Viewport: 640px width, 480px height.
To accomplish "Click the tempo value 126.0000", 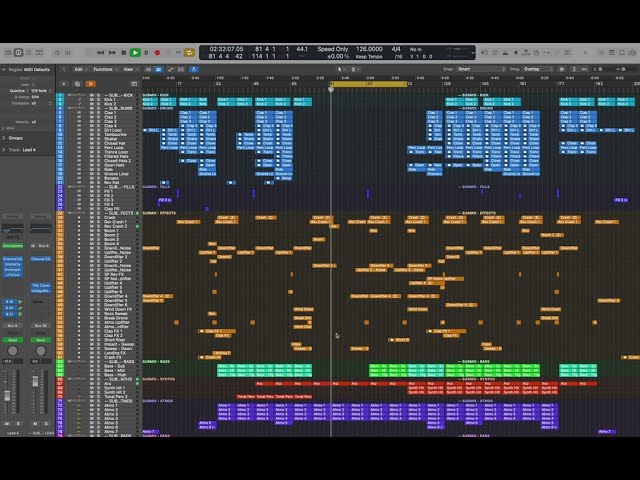I will 369,49.
